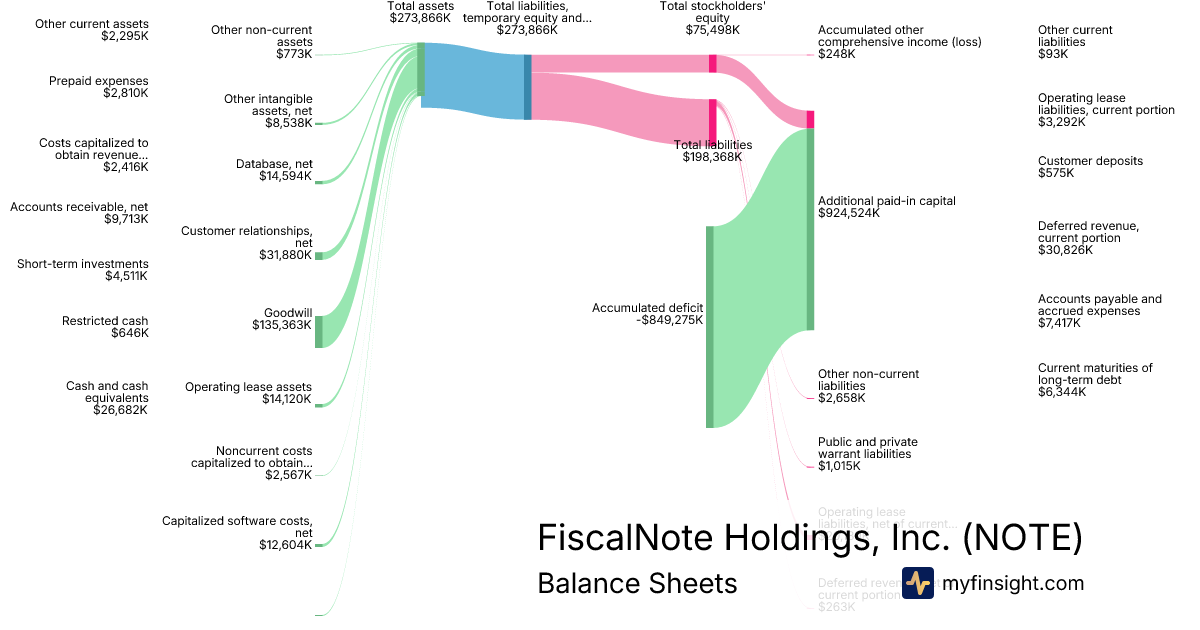Select the Deferred revenue, current portion label
This screenshot has width=1200, height=630.
click(x=1088, y=238)
